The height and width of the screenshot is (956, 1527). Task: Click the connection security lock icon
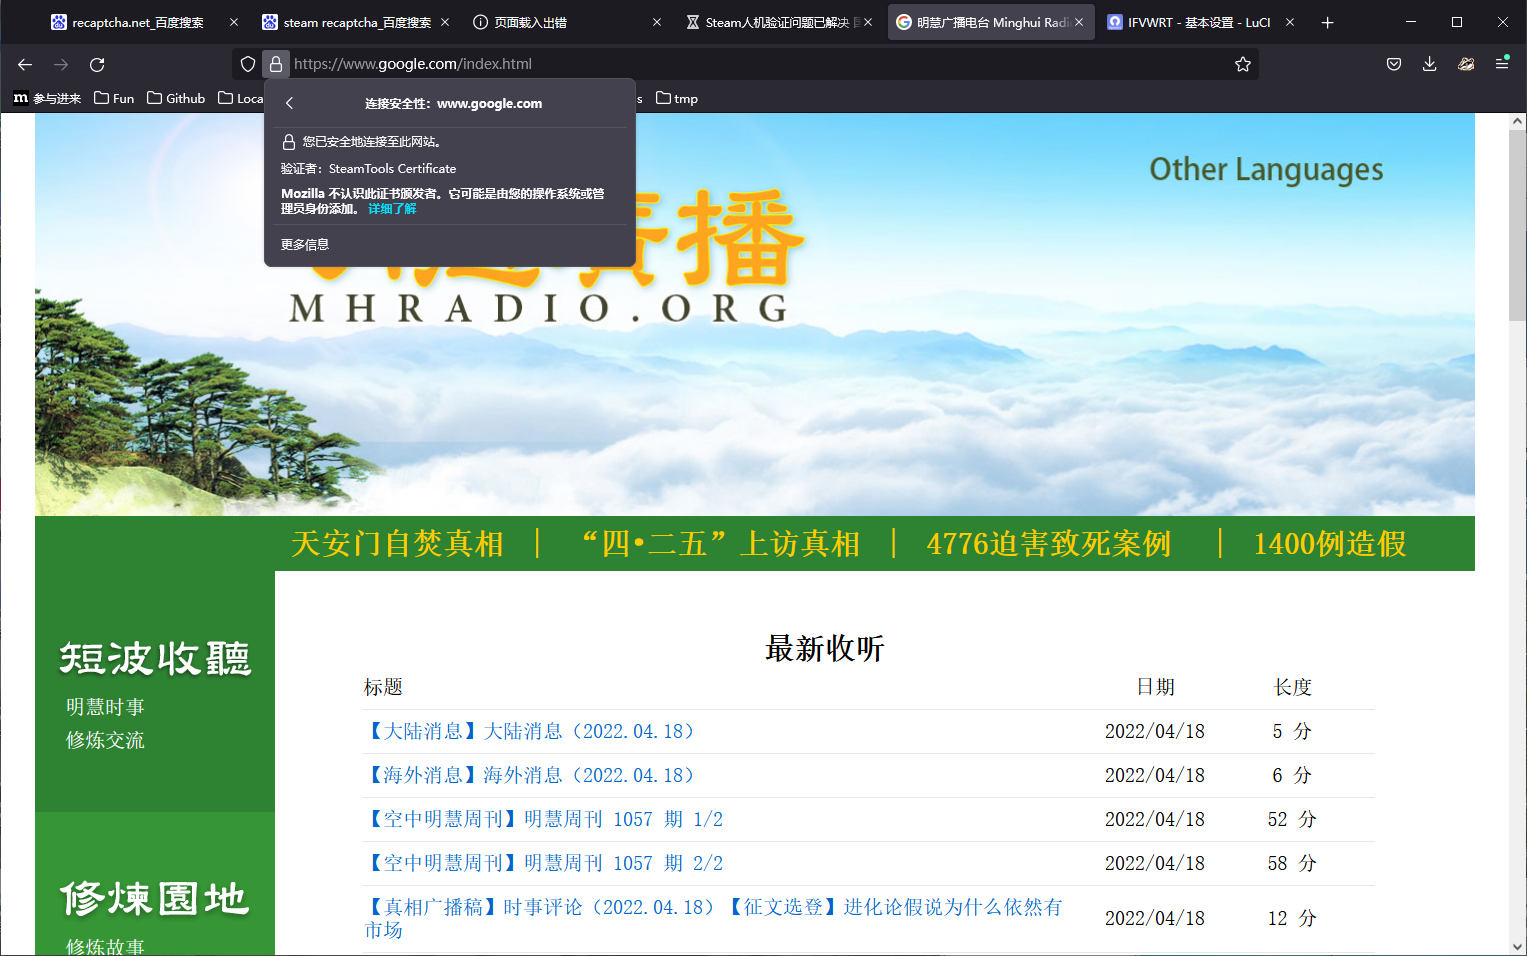275,64
